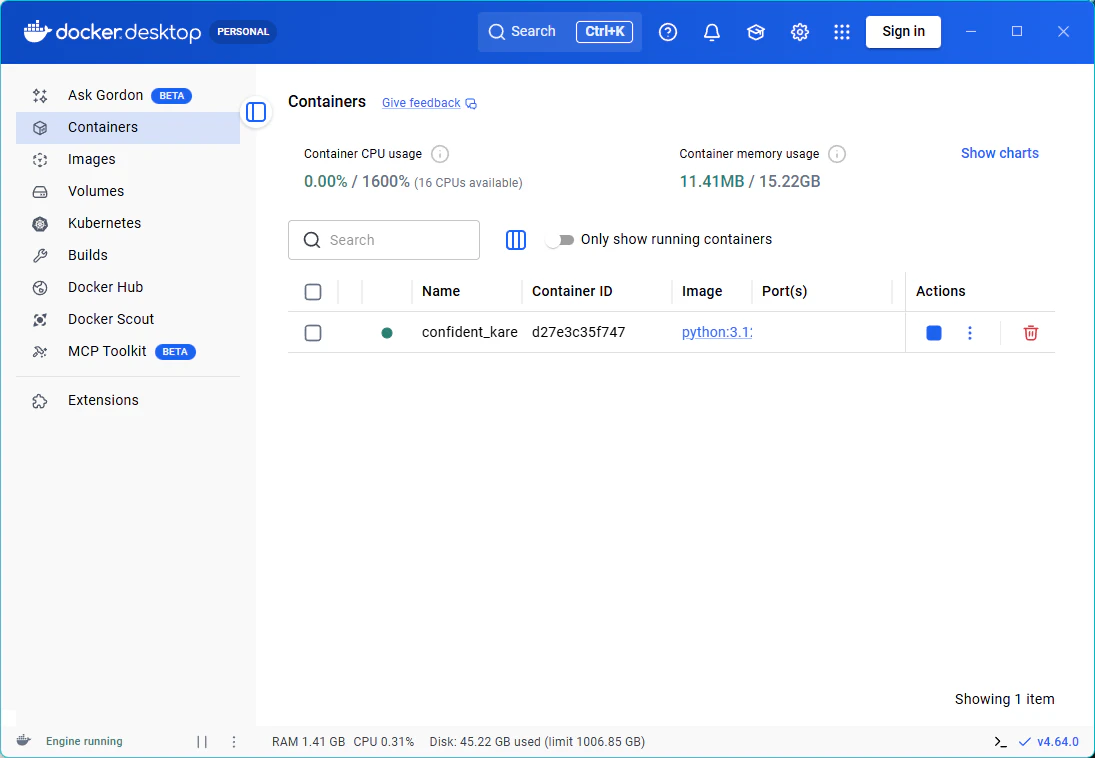This screenshot has height=758, width=1095.
Task: Open Volumes in the sidebar
Action: coord(128,191)
